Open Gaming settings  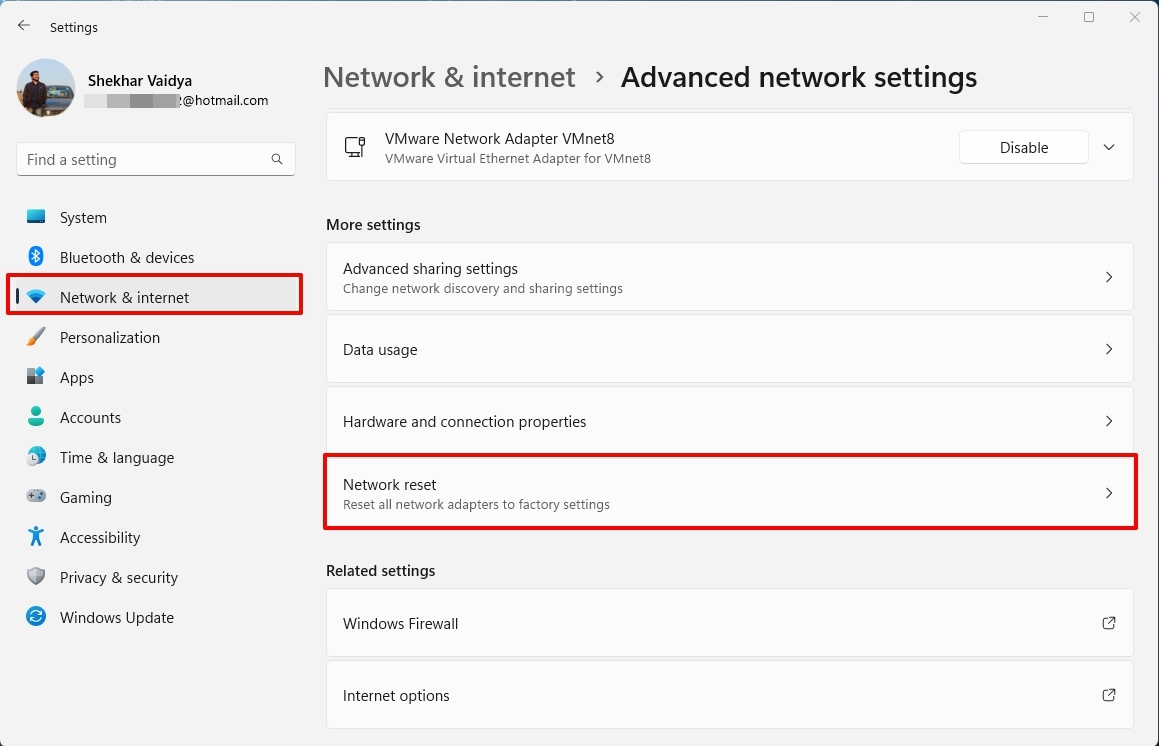pyautogui.click(x=155, y=497)
